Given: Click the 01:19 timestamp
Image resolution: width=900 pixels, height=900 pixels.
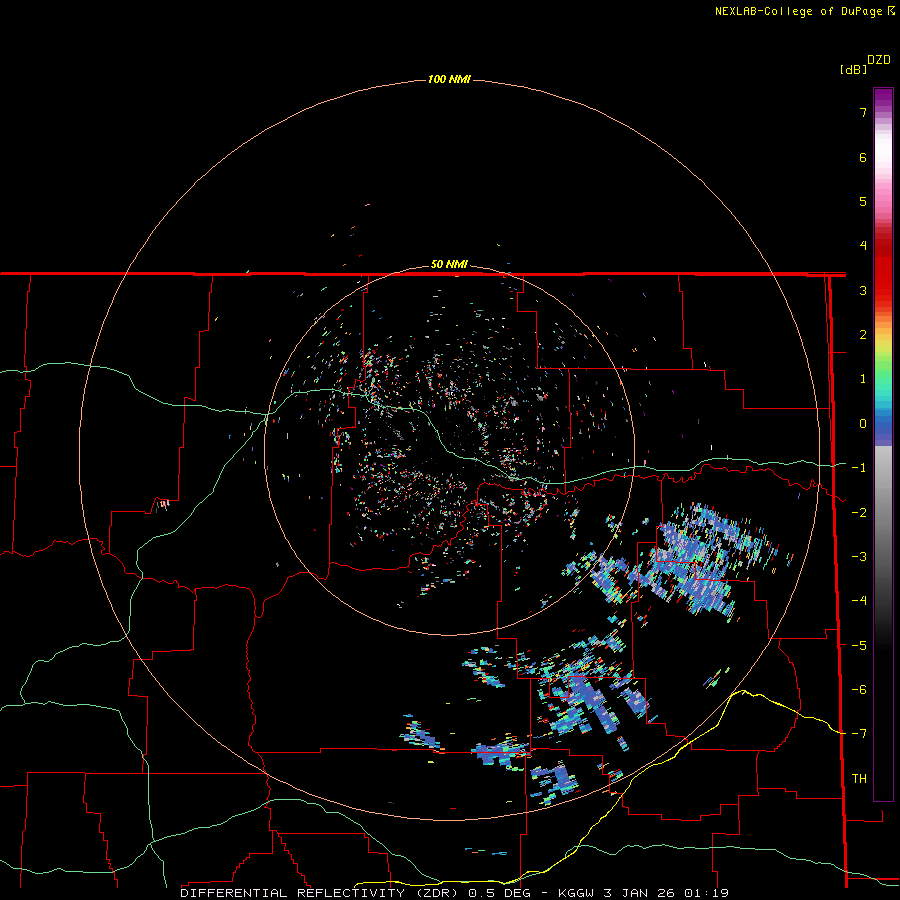Looking at the screenshot, I should 706,893.
